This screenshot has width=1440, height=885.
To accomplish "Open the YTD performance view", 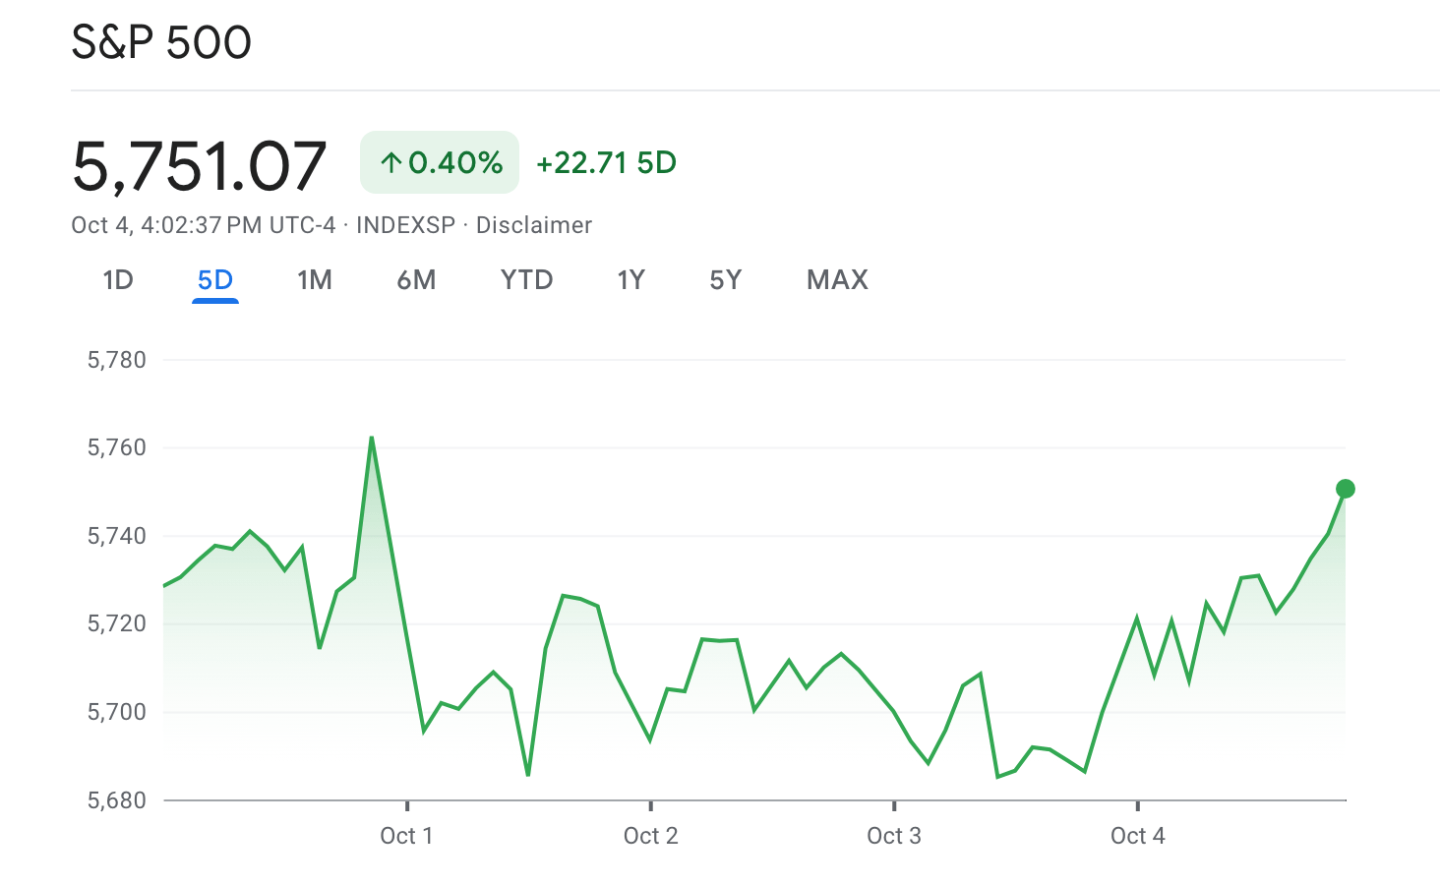I will [527, 280].
